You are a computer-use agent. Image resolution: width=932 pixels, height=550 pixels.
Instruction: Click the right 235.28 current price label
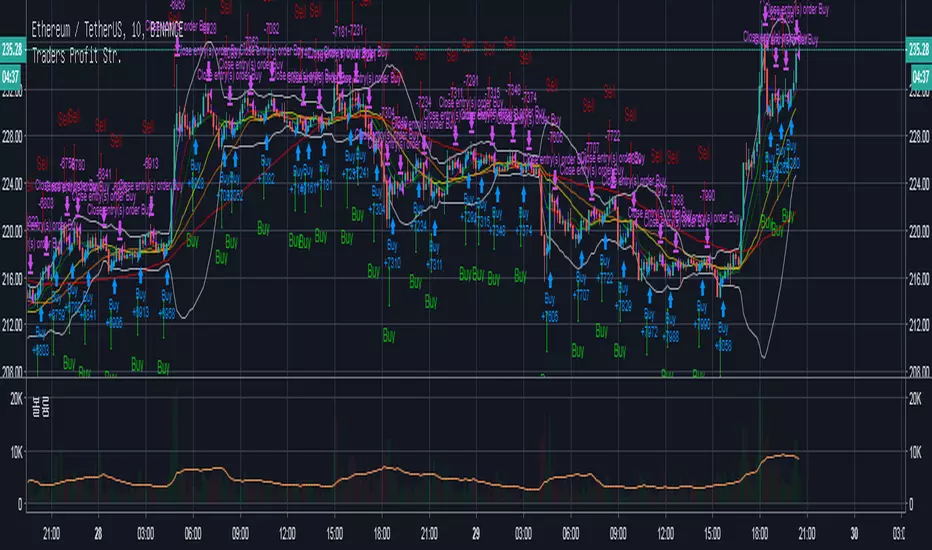click(918, 49)
